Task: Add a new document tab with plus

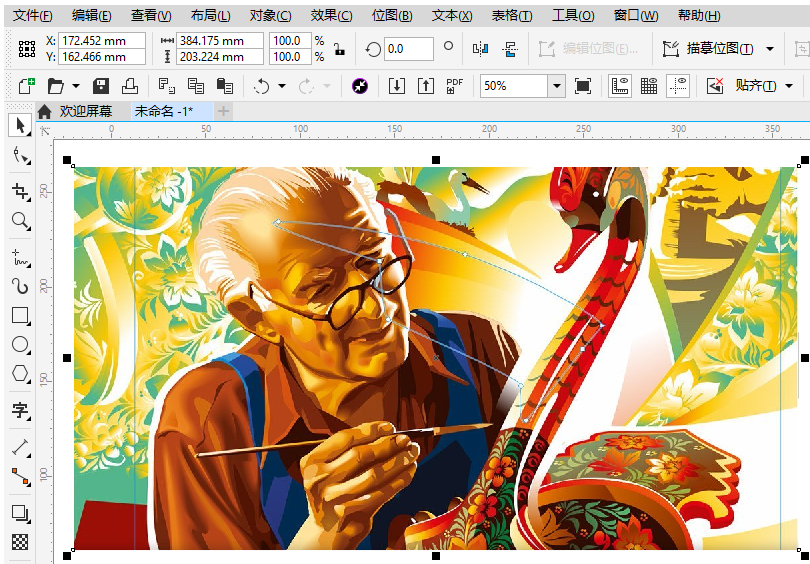Action: point(223,111)
